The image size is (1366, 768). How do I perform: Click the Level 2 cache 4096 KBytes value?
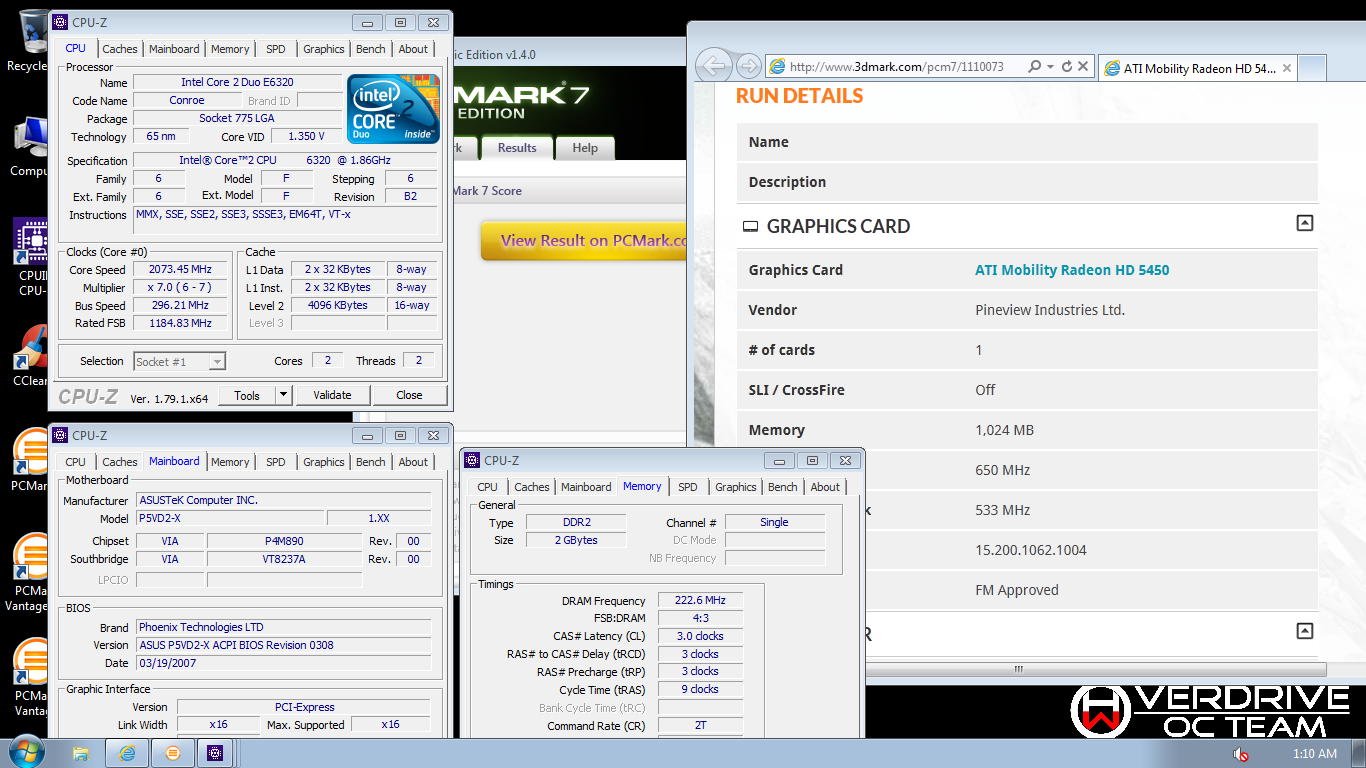[337, 306]
